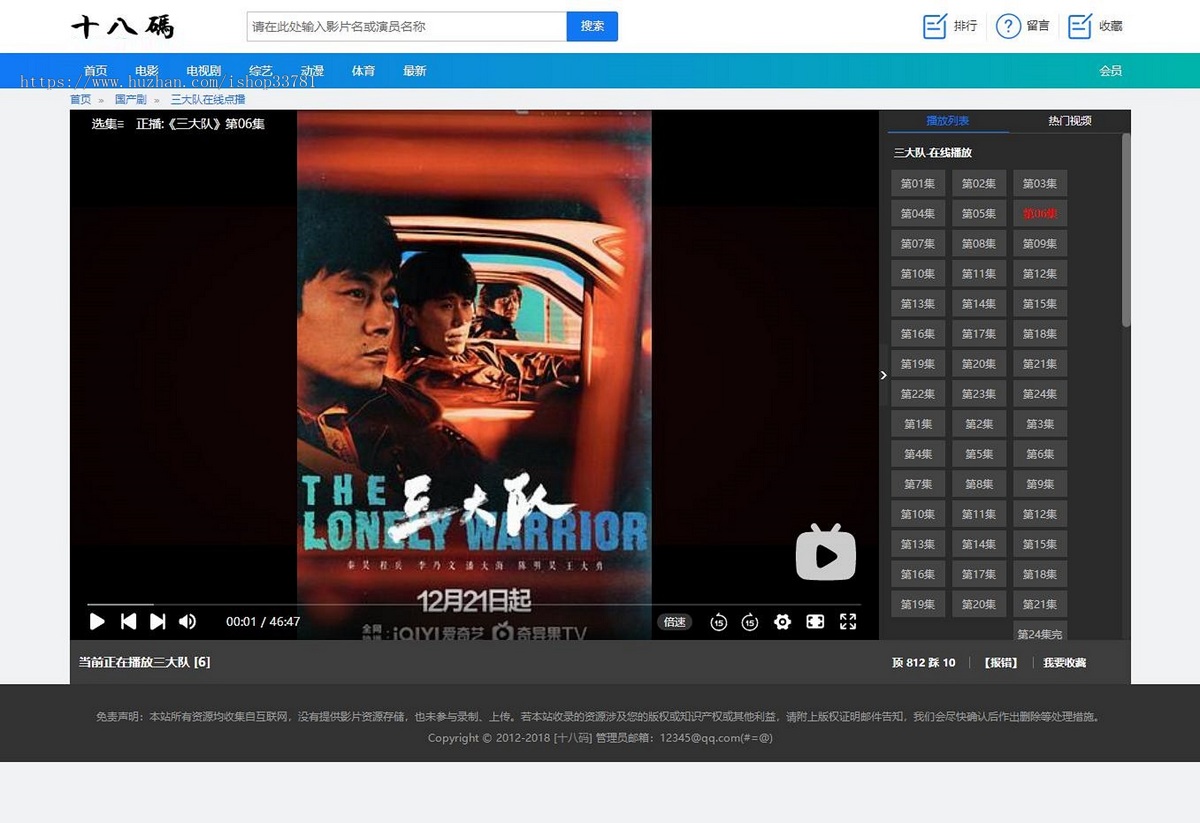The width and height of the screenshot is (1200, 823).
Task: Open 最新 in the navigation bar
Action: (x=415, y=71)
